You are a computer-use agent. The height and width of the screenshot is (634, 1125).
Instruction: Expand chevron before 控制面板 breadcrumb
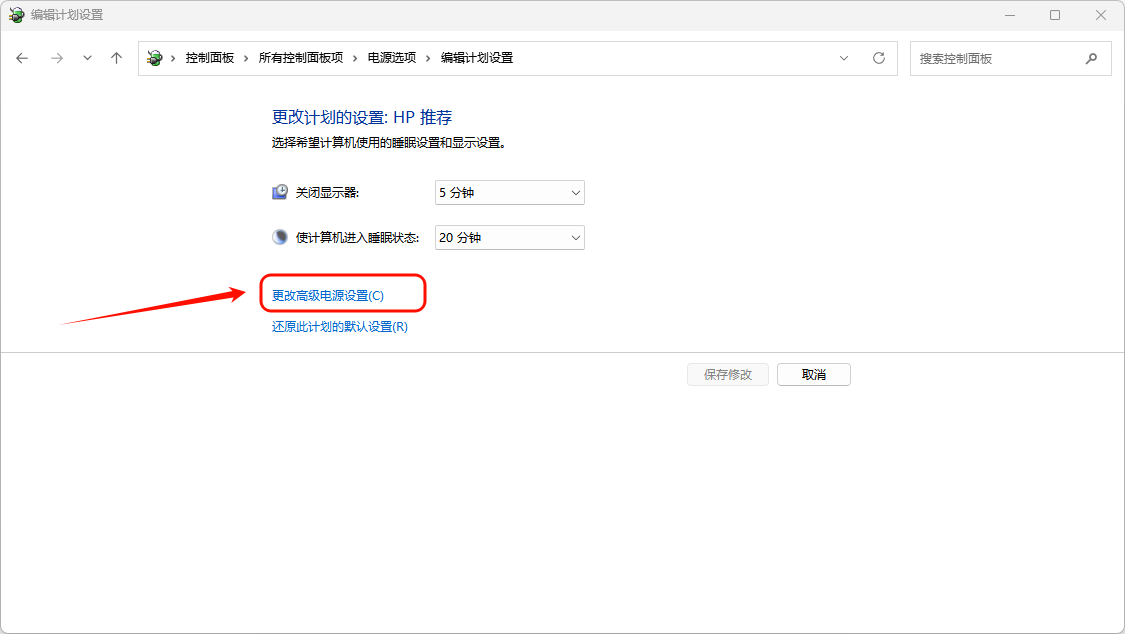pos(173,58)
